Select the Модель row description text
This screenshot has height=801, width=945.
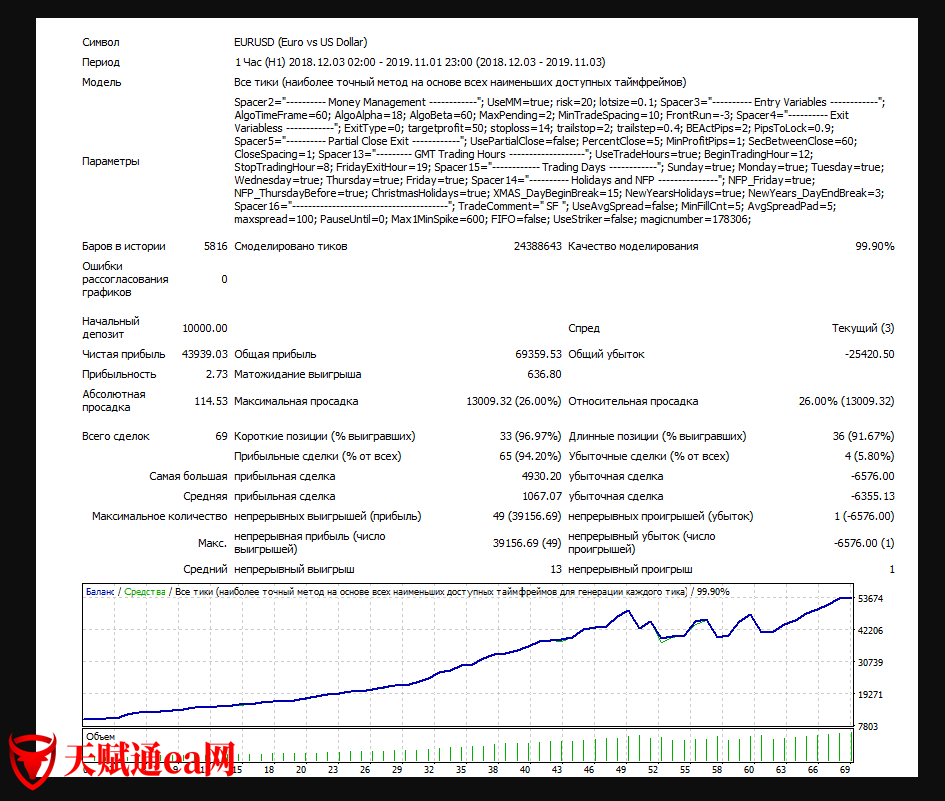tap(459, 82)
